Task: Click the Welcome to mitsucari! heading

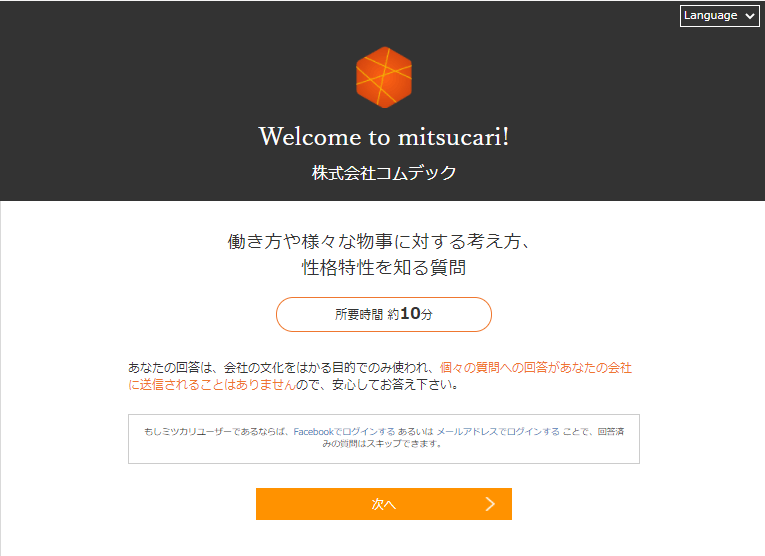Action: [x=384, y=136]
